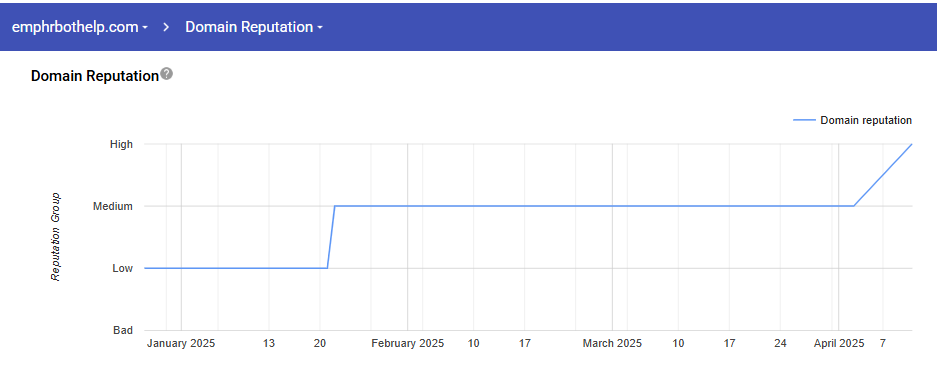The width and height of the screenshot is (937, 381).
Task: Click the February 2025 axis label
Action: (x=408, y=343)
